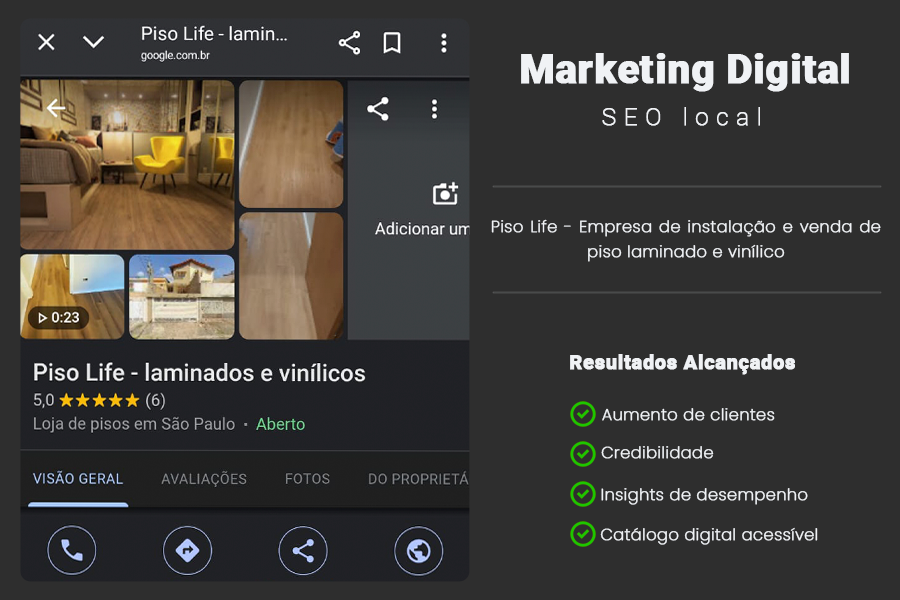Click the 'Insights de desempenho' text

[704, 495]
